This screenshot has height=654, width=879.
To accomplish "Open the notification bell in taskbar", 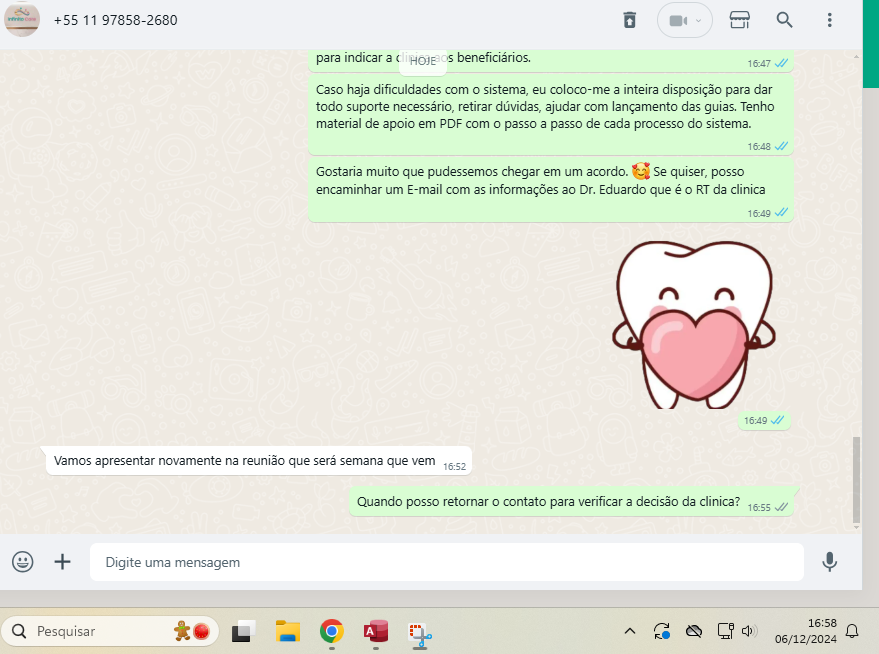I will [x=852, y=631].
